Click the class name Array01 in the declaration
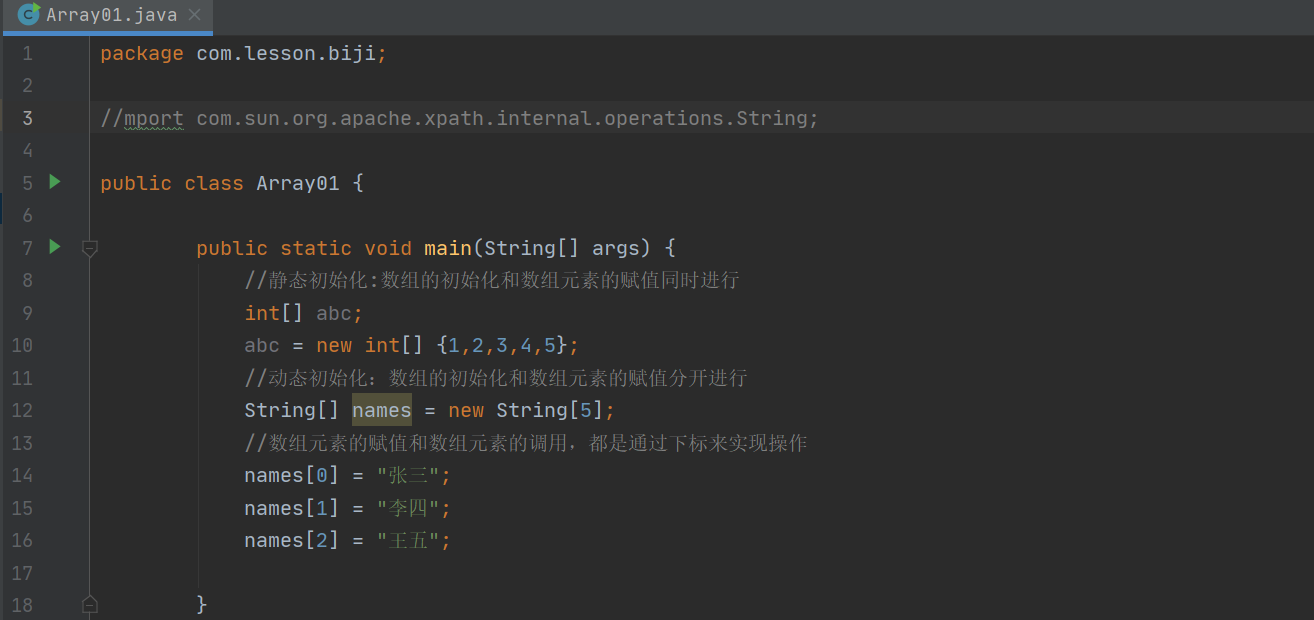 tap(298, 183)
